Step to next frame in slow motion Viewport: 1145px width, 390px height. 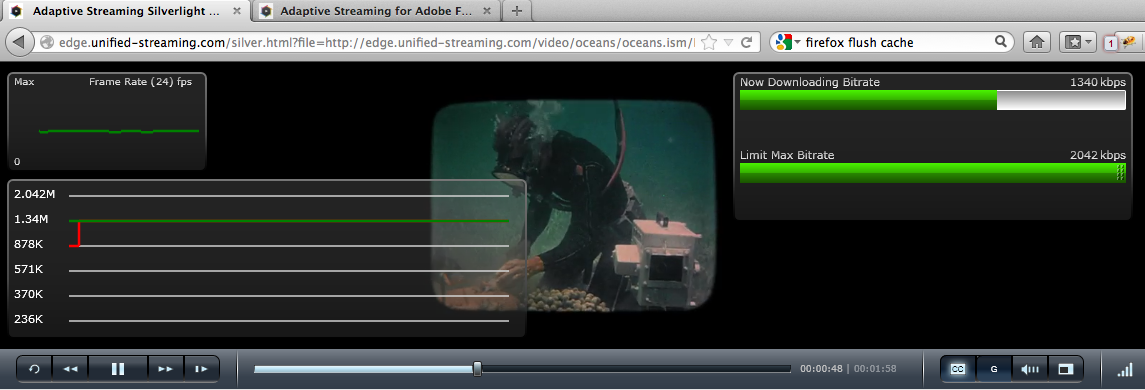[x=202, y=370]
